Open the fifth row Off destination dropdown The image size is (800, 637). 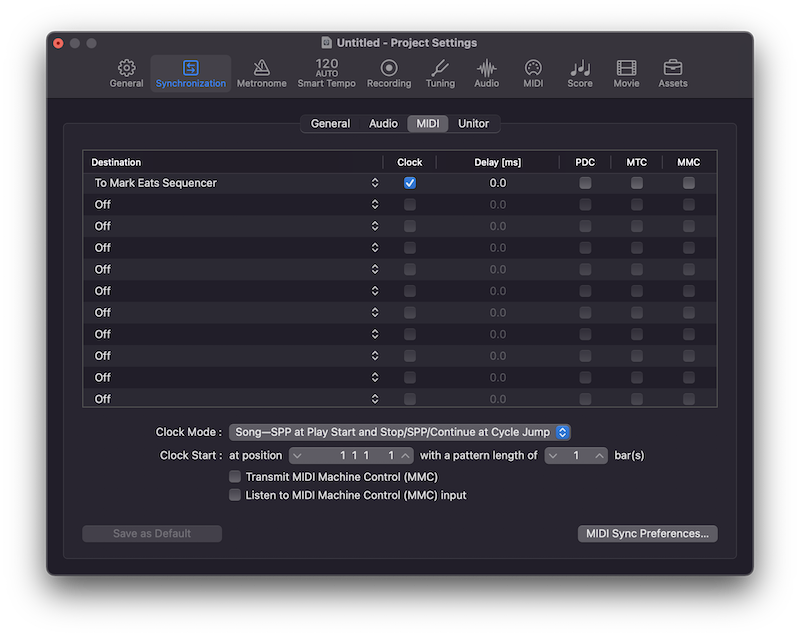375,269
